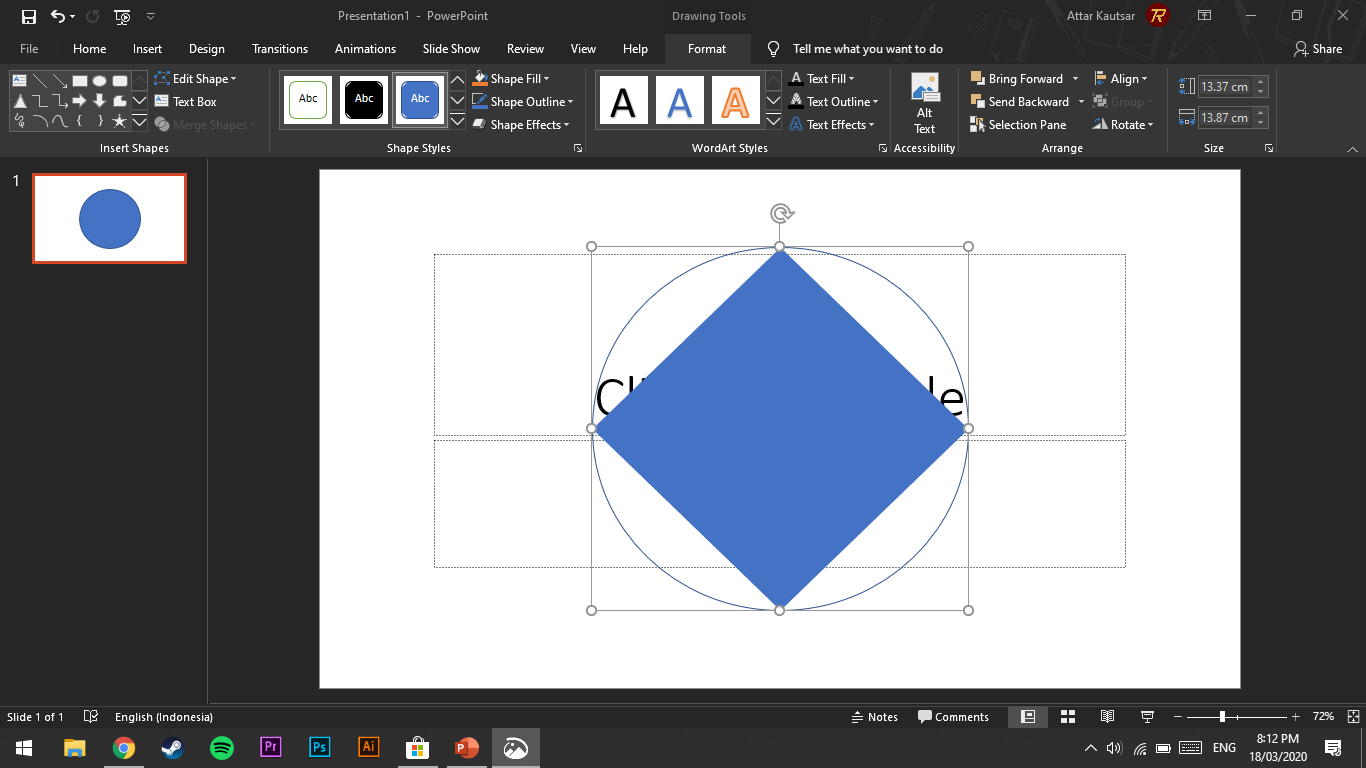The width and height of the screenshot is (1366, 768).
Task: Select the Line Arrow shape
Action: pos(60,81)
